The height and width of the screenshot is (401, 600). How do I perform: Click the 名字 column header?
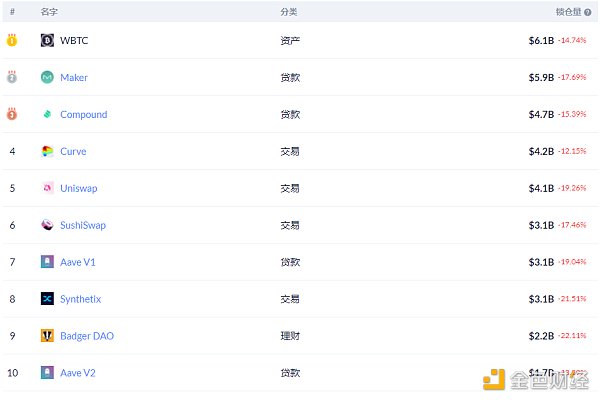(49, 12)
